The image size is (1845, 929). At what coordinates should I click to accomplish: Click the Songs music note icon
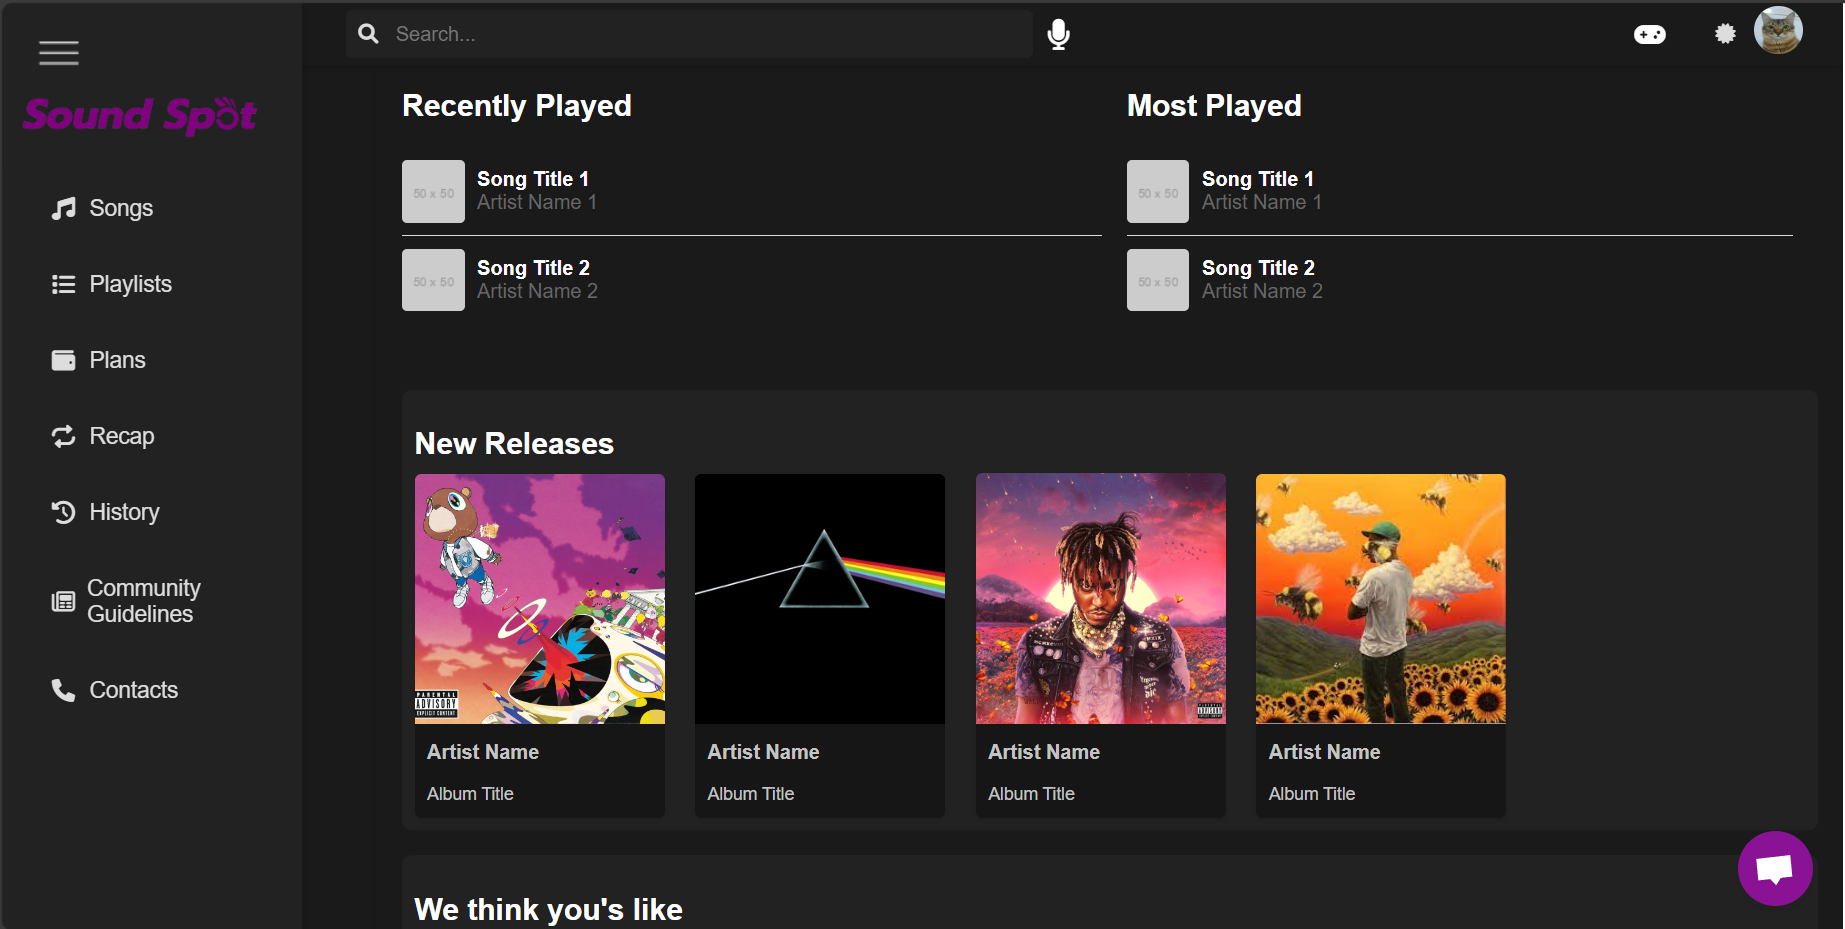tap(64, 208)
